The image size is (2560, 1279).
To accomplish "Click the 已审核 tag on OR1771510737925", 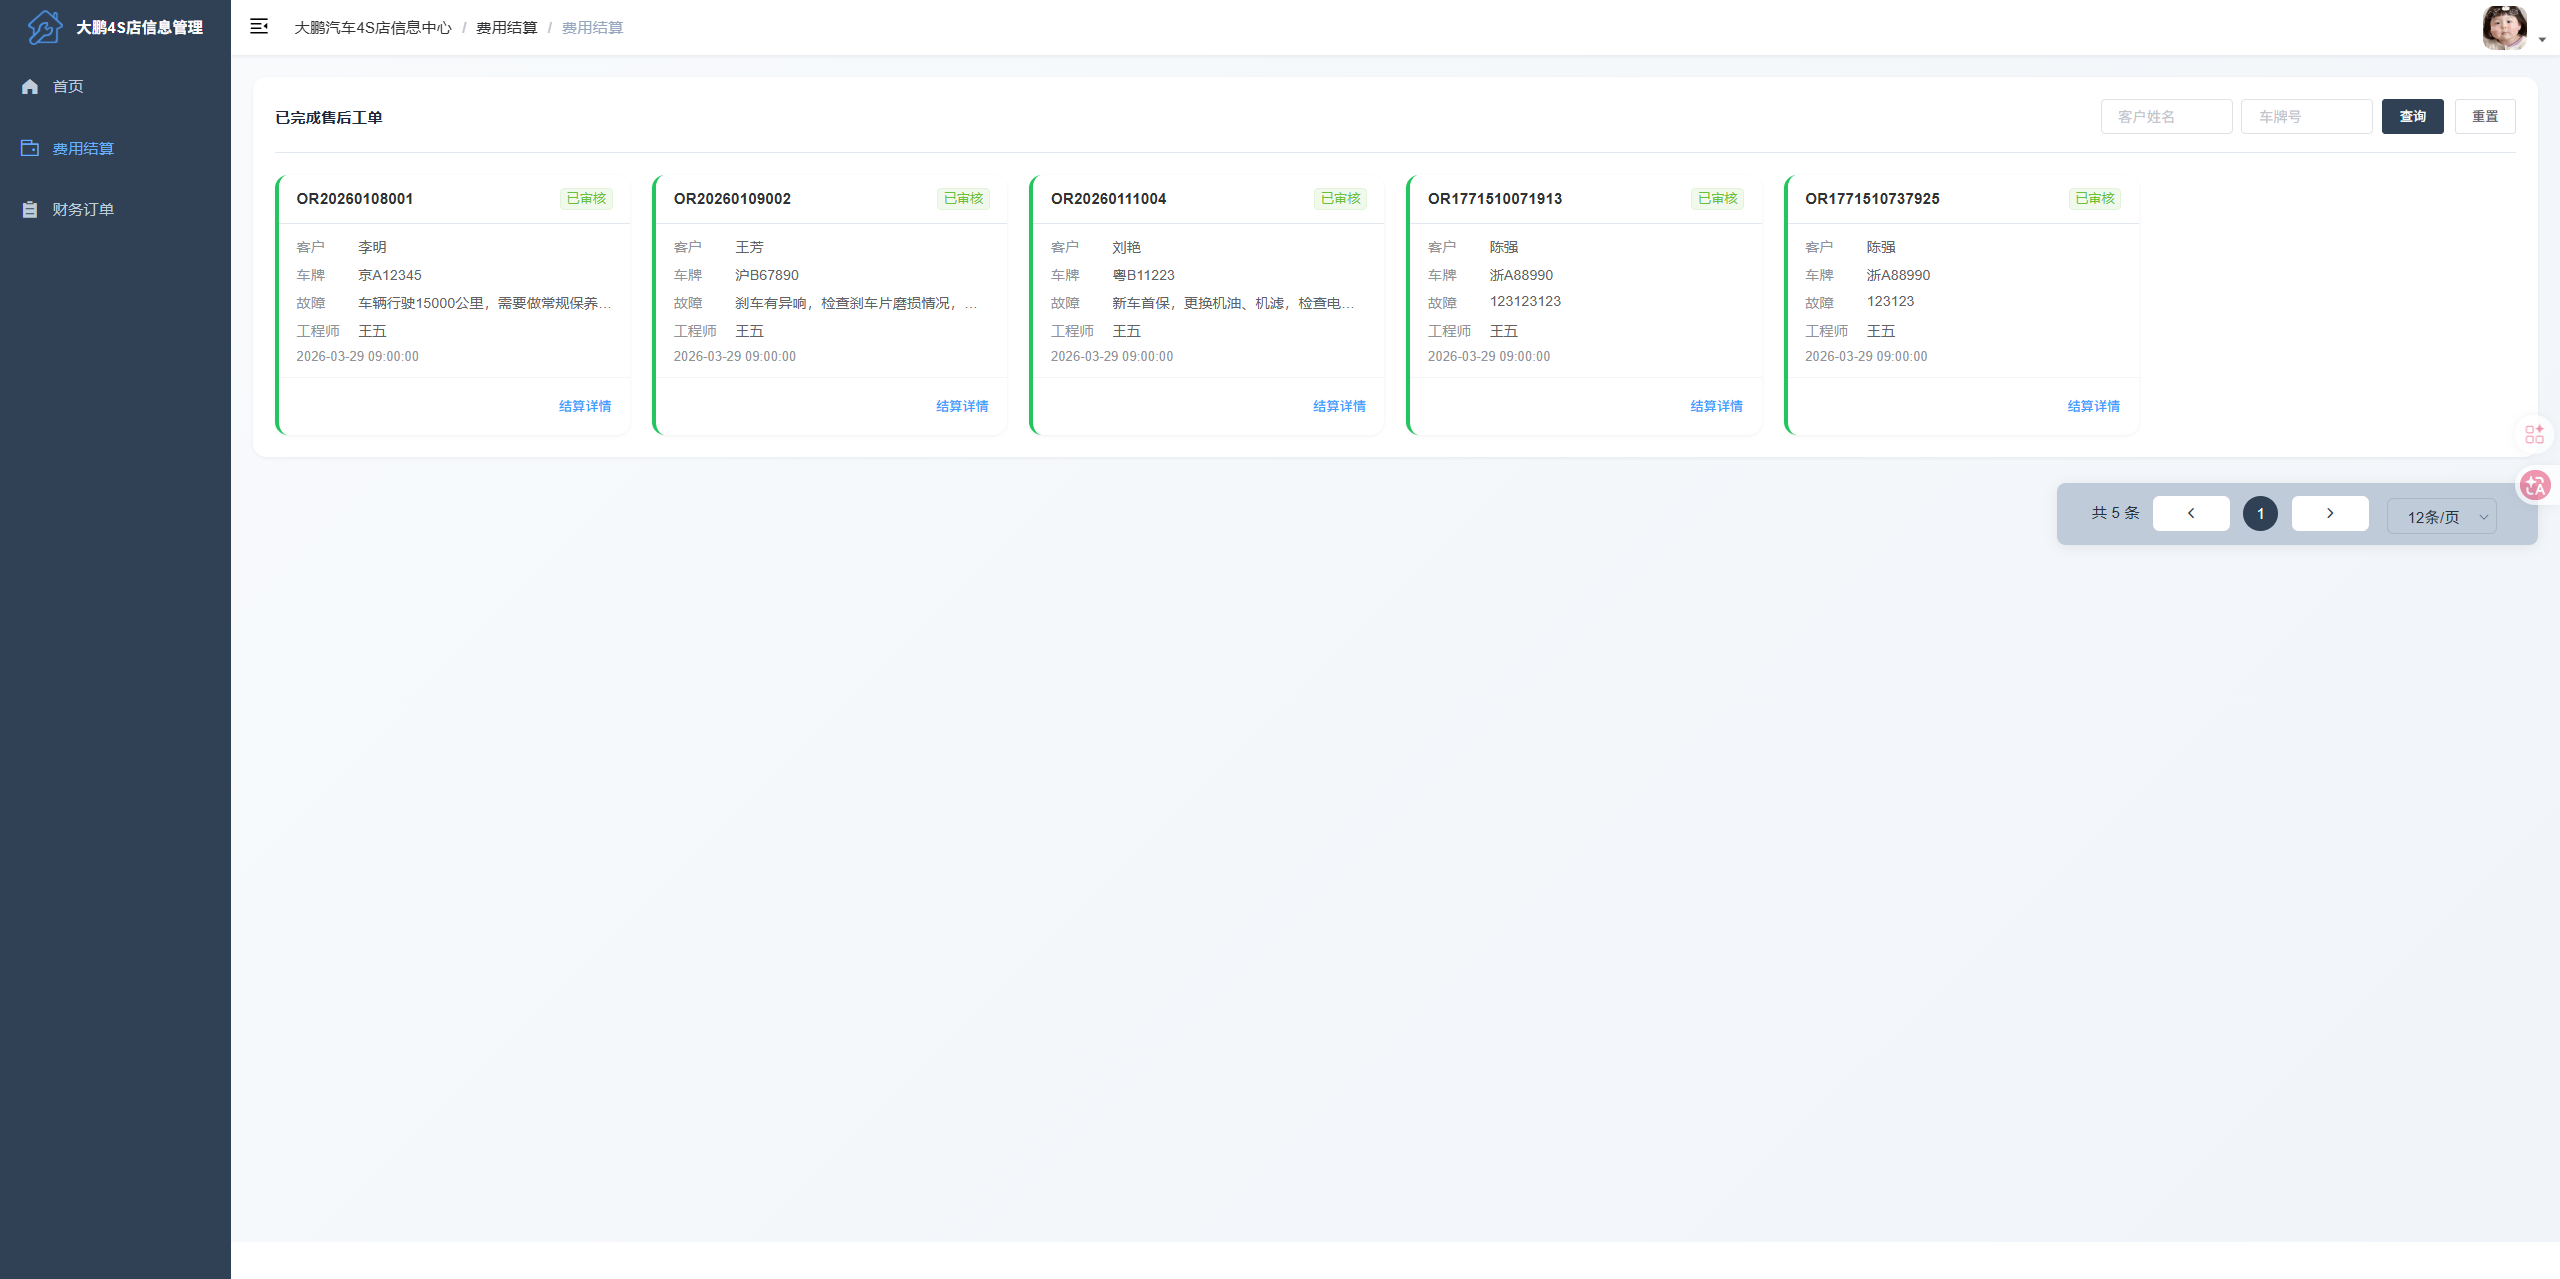I will click(2095, 198).
